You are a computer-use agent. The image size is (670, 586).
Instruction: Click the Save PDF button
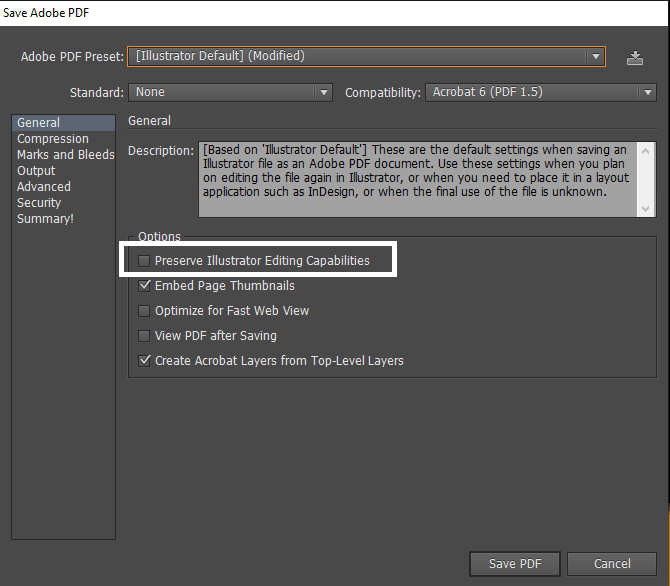coord(515,564)
